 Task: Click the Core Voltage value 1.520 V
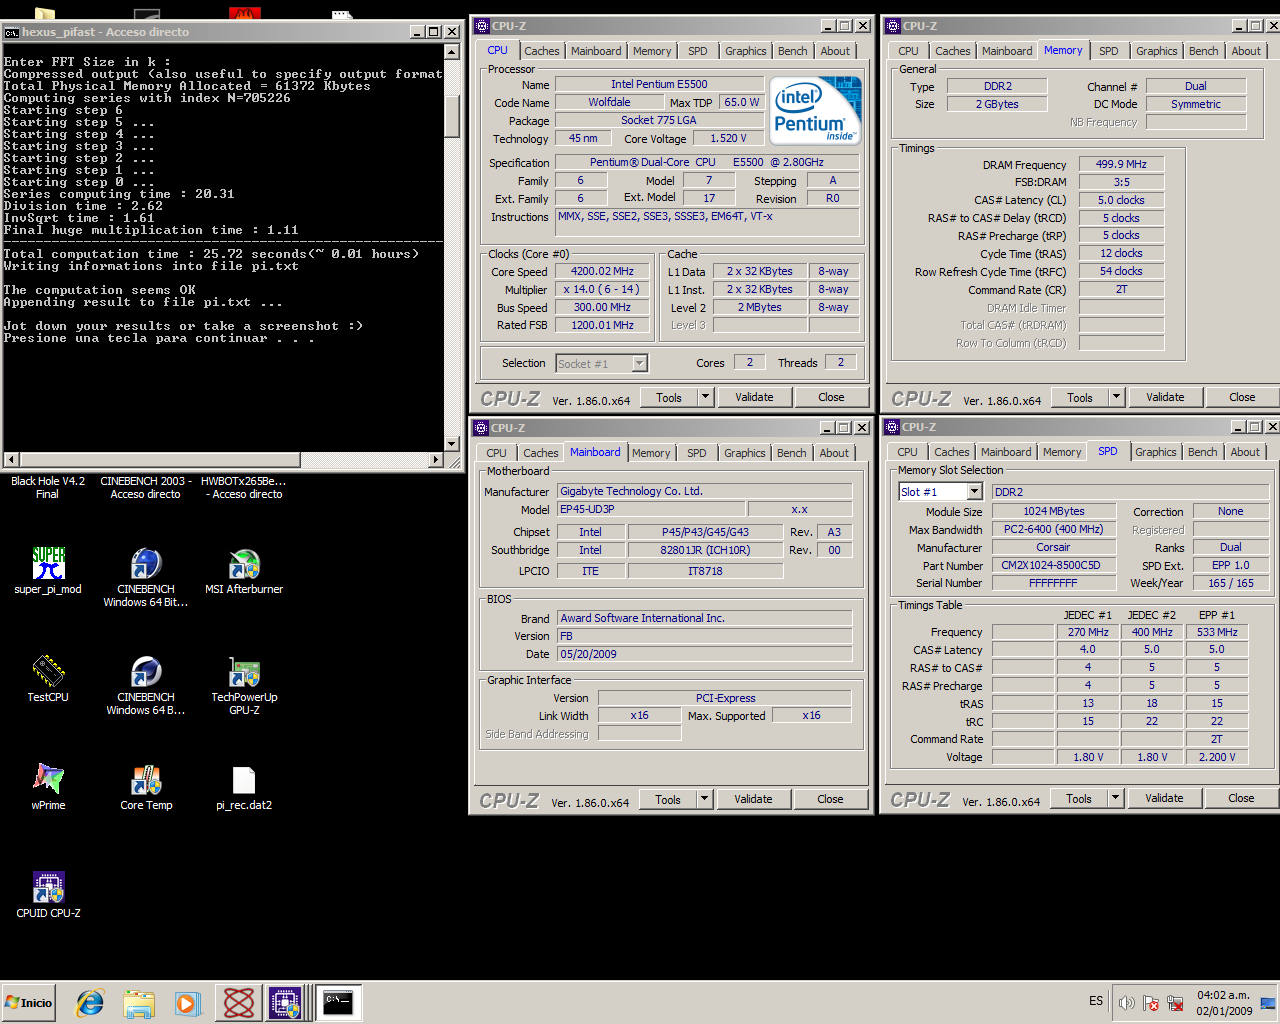728,138
